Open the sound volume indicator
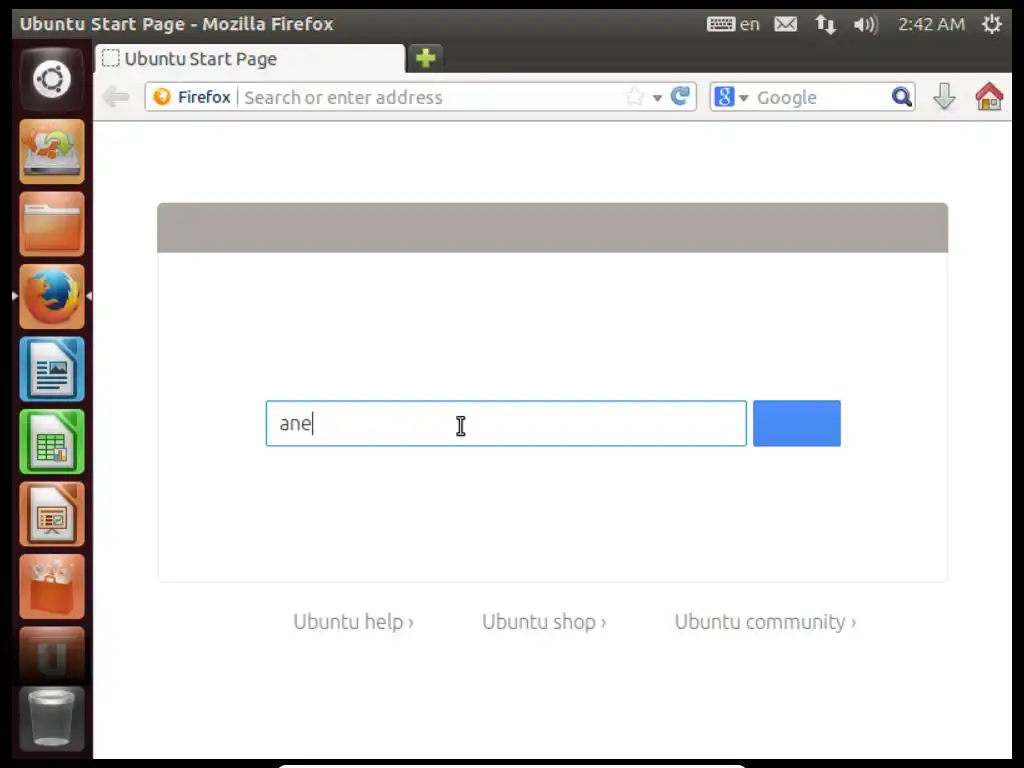 [865, 25]
